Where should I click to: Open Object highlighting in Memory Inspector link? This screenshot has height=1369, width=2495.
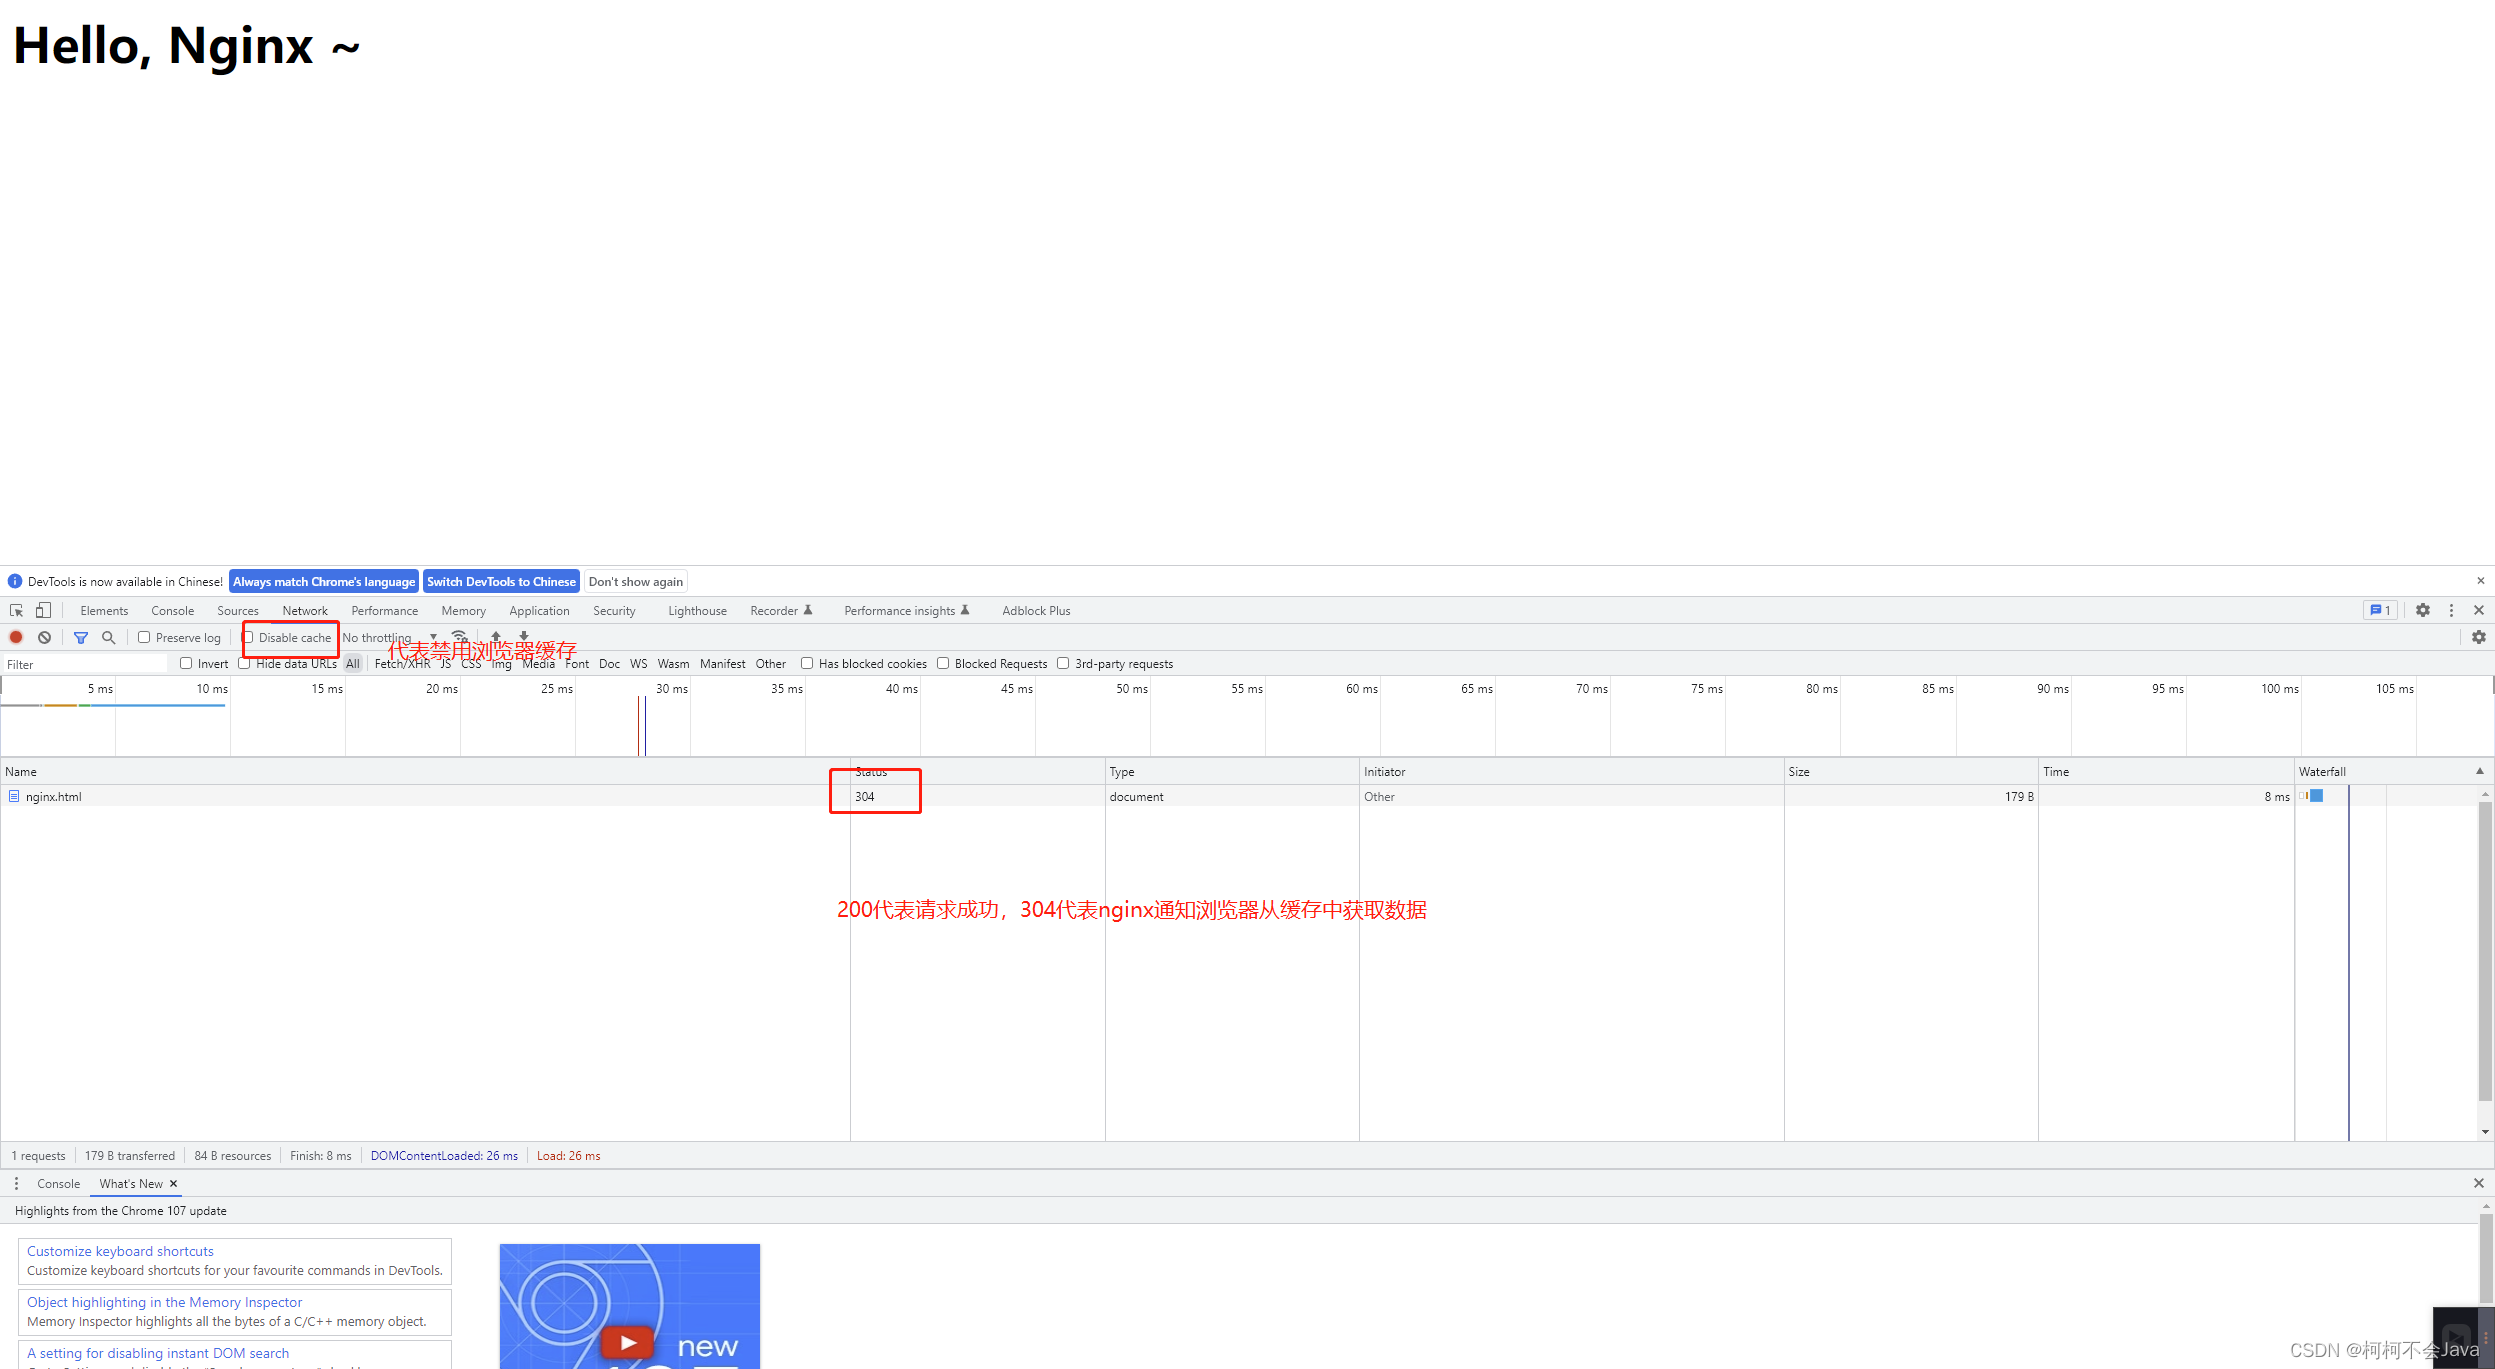(164, 1301)
